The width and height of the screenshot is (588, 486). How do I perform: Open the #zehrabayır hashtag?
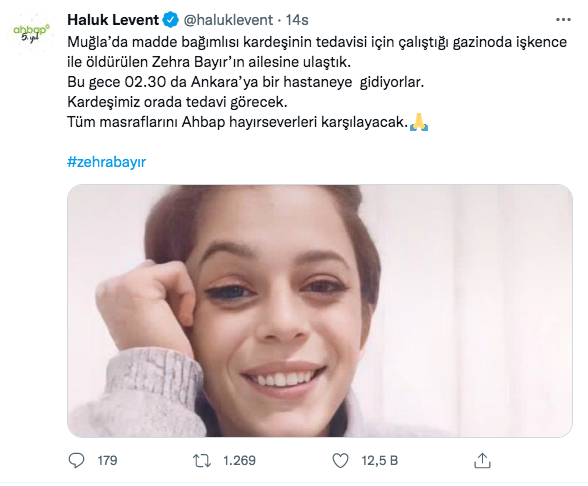(x=106, y=162)
